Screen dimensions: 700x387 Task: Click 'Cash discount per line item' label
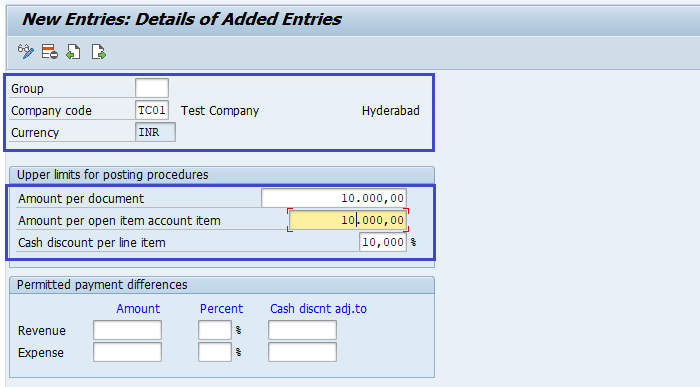[x=92, y=243]
